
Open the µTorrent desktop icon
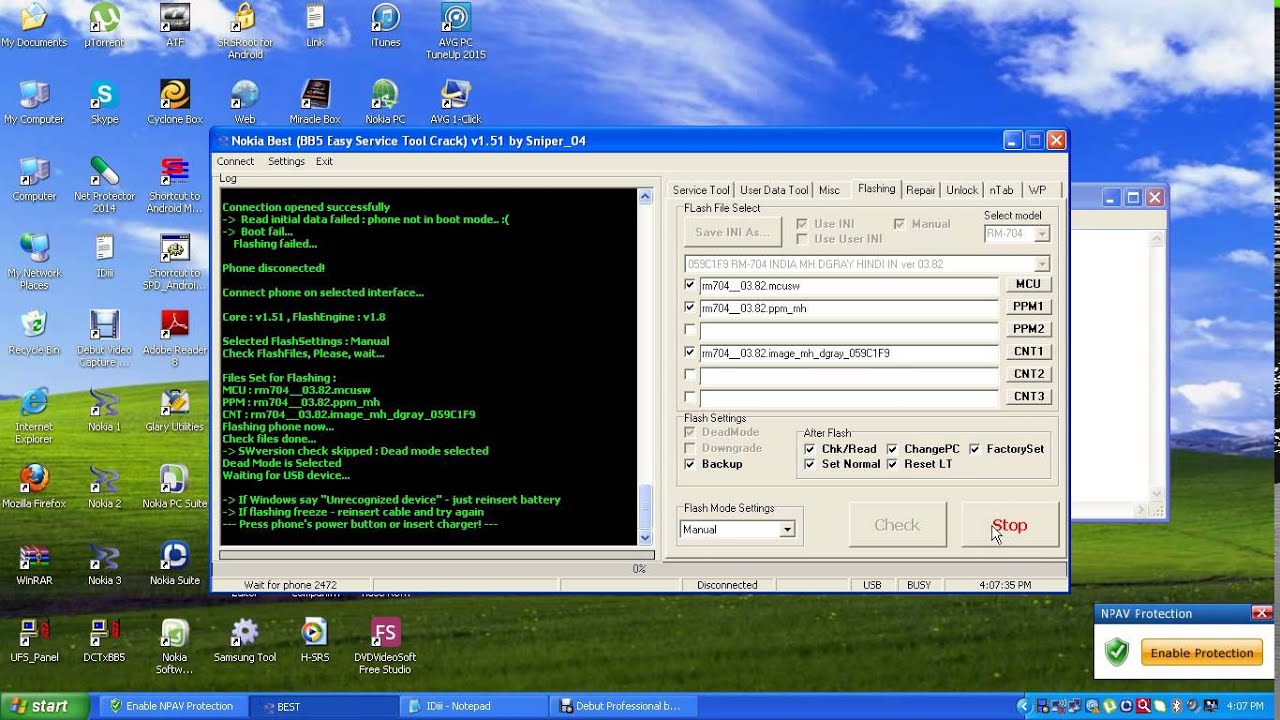point(104,25)
